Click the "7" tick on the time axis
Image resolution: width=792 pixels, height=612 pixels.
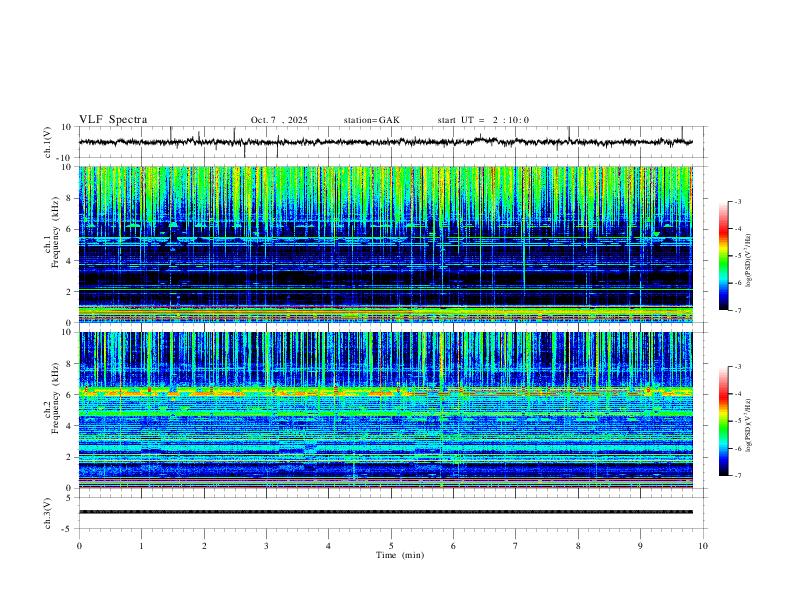(516, 546)
